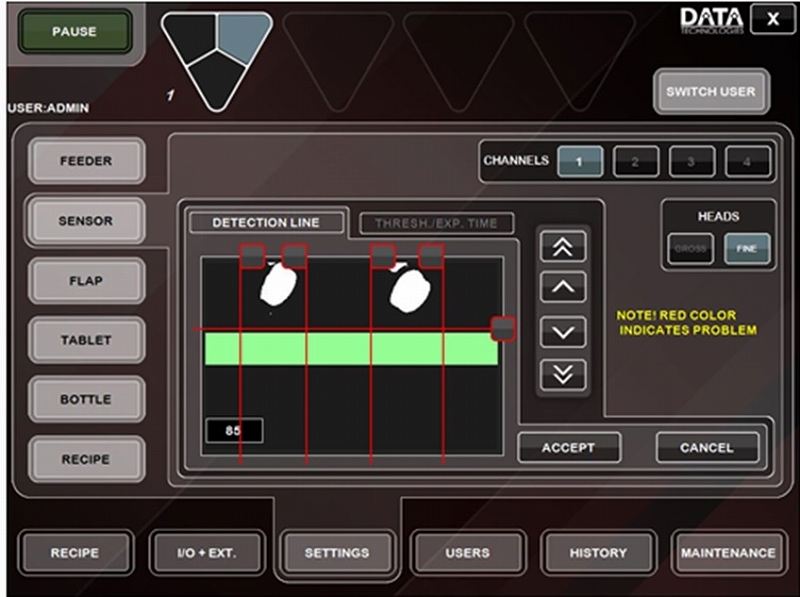This screenshot has width=800, height=597.
Task: Go to the MAINTENANCE section
Action: (728, 552)
